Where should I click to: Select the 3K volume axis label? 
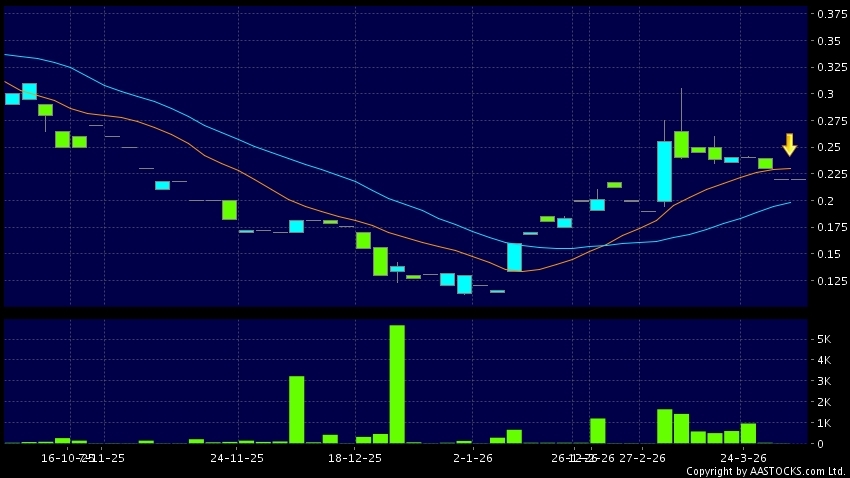[825, 381]
